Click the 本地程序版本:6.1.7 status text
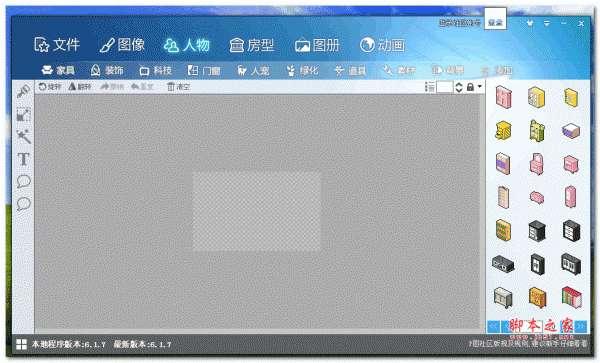Image resolution: width=600 pixels, height=363 pixels. pyautogui.click(x=68, y=344)
